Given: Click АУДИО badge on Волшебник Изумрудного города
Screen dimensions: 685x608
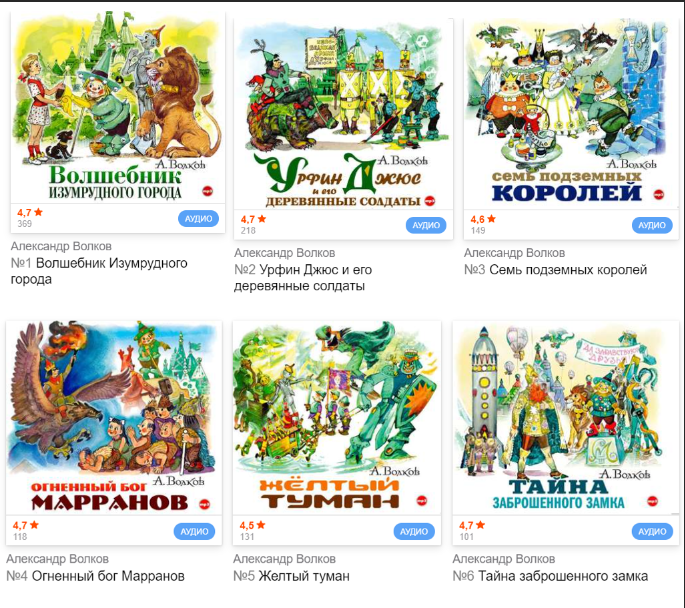Looking at the screenshot, I should (198, 219).
